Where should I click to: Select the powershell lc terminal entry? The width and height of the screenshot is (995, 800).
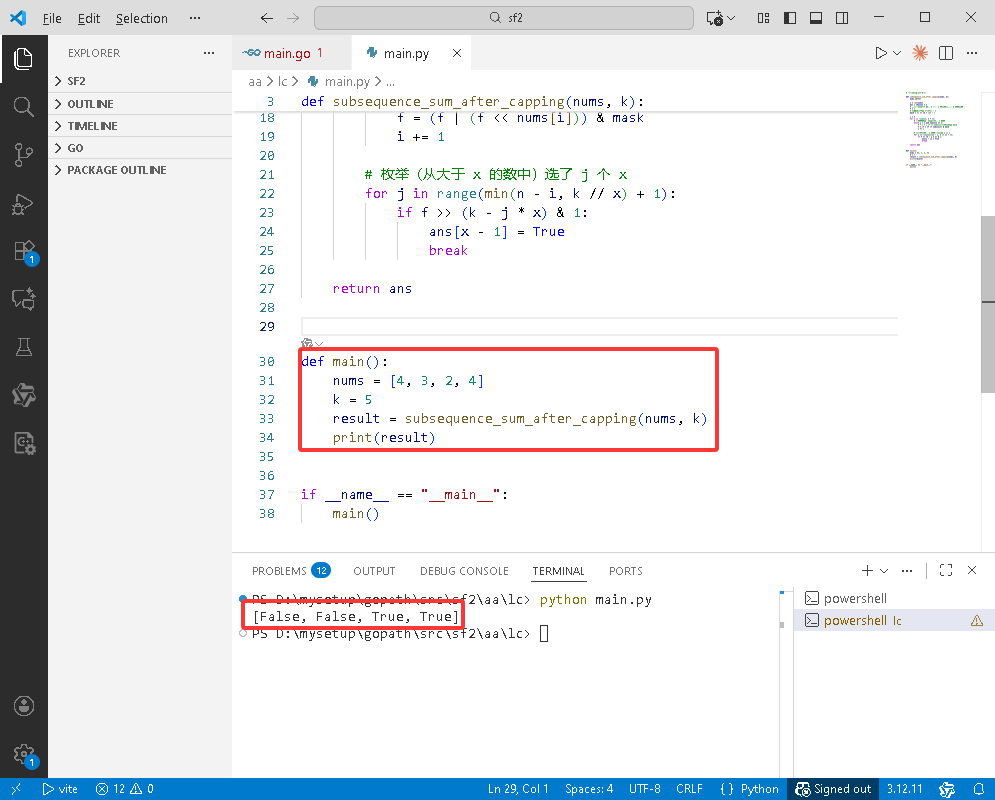pyautogui.click(x=893, y=620)
